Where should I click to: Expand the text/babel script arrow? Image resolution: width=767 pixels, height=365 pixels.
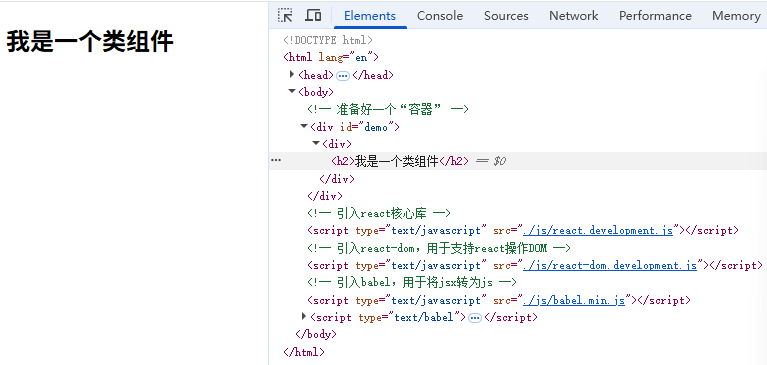pos(304,317)
